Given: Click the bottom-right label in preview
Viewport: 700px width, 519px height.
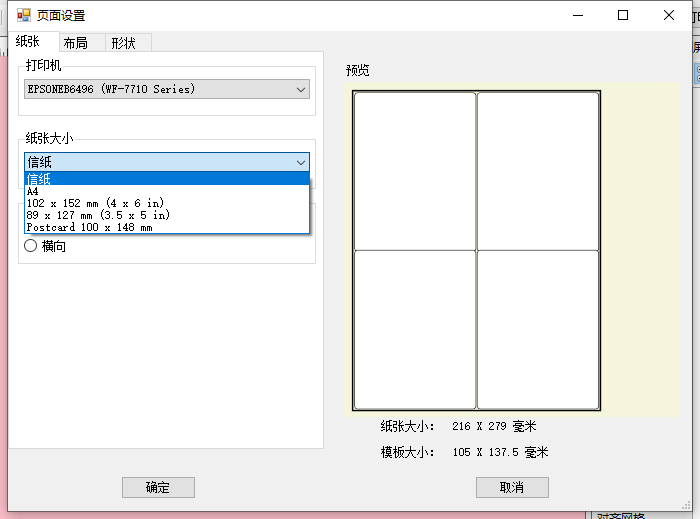Looking at the screenshot, I should [x=538, y=329].
